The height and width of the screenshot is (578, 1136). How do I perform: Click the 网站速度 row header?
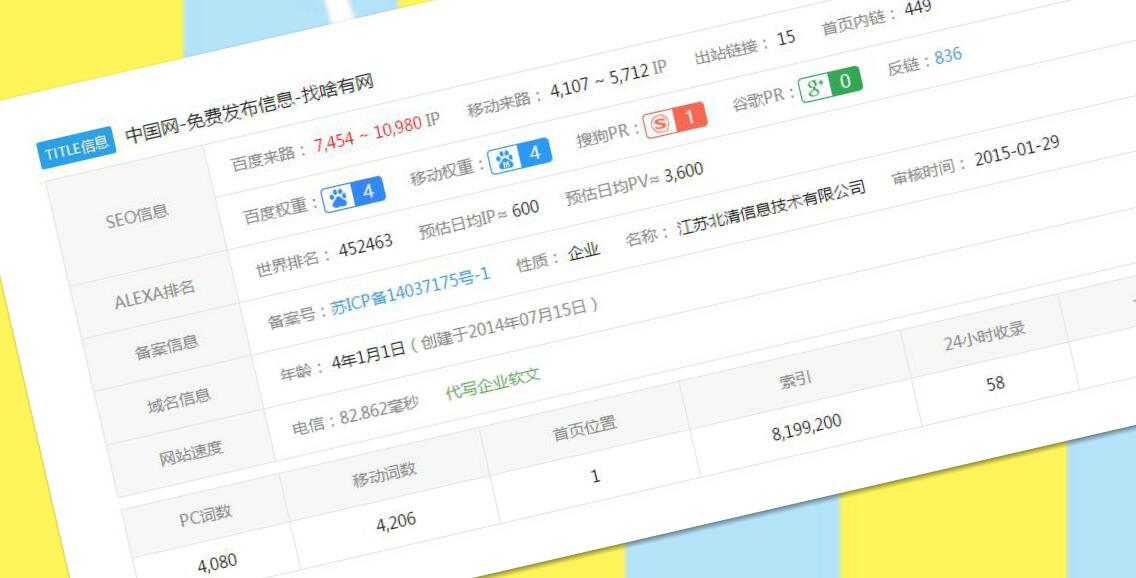(x=191, y=453)
